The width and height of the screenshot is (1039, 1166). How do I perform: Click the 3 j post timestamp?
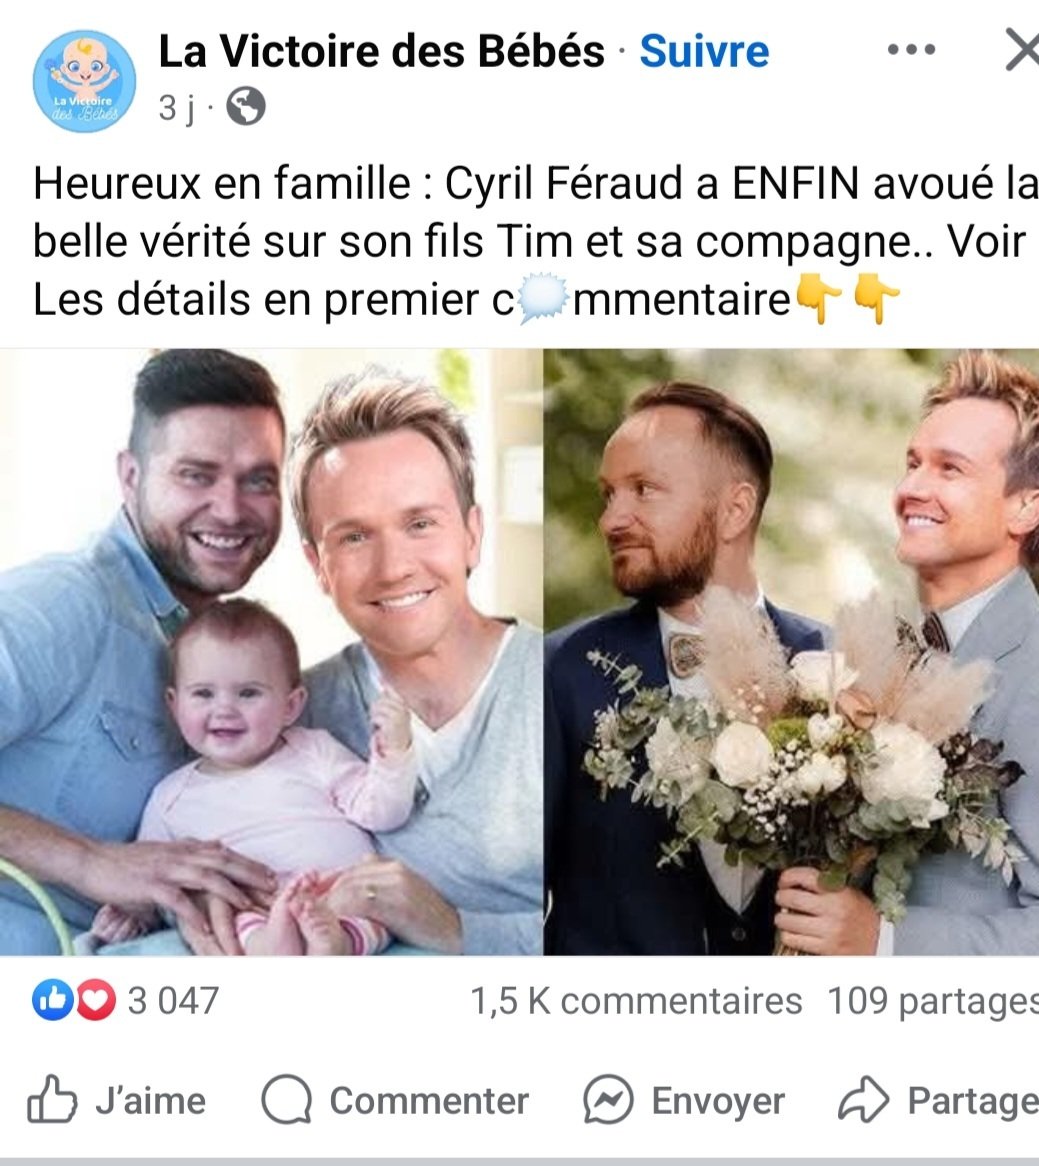[x=177, y=108]
